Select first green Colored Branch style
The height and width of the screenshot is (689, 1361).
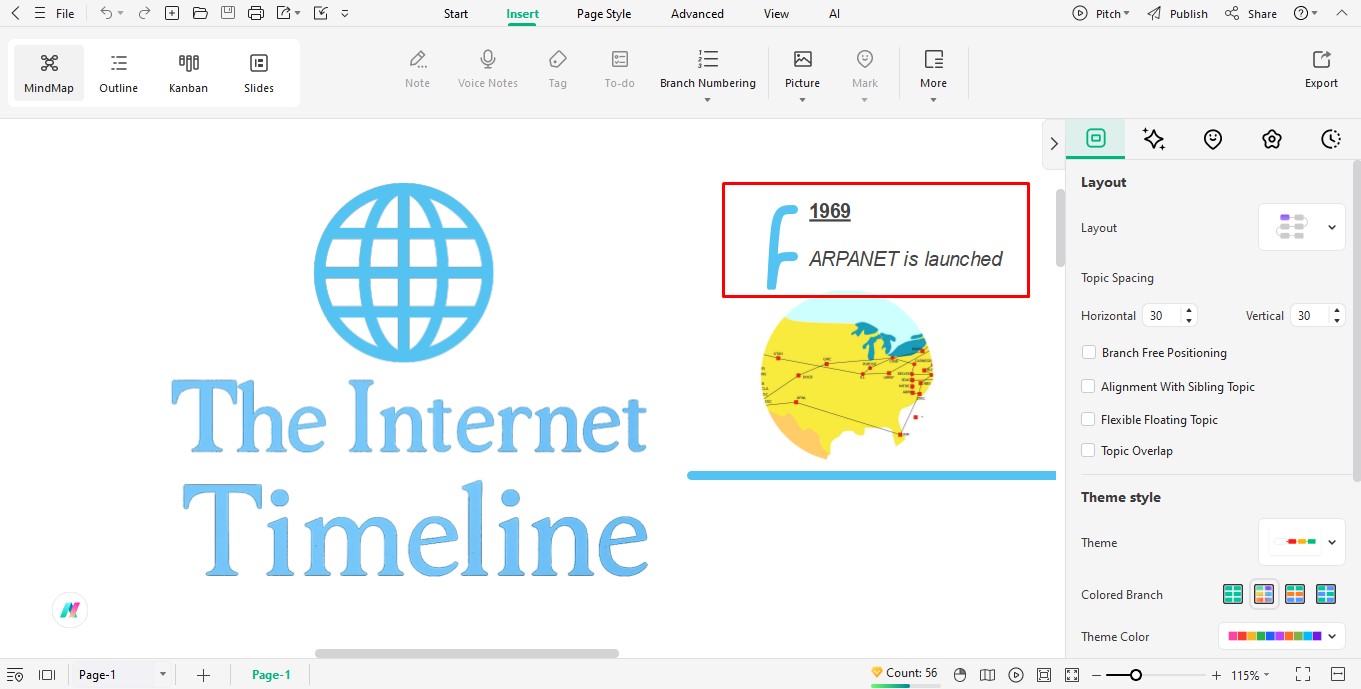(x=1233, y=594)
